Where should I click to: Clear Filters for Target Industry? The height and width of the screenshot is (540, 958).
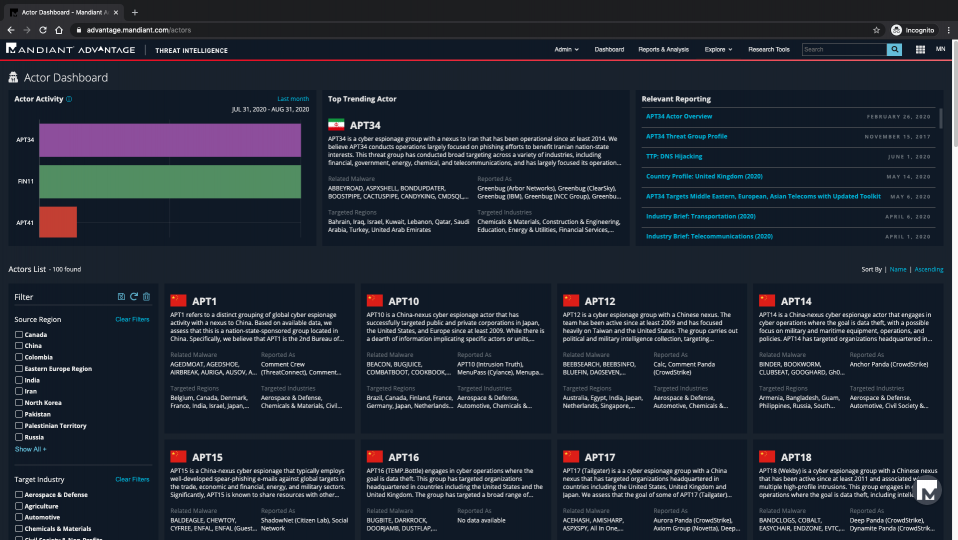pyautogui.click(x=132, y=480)
